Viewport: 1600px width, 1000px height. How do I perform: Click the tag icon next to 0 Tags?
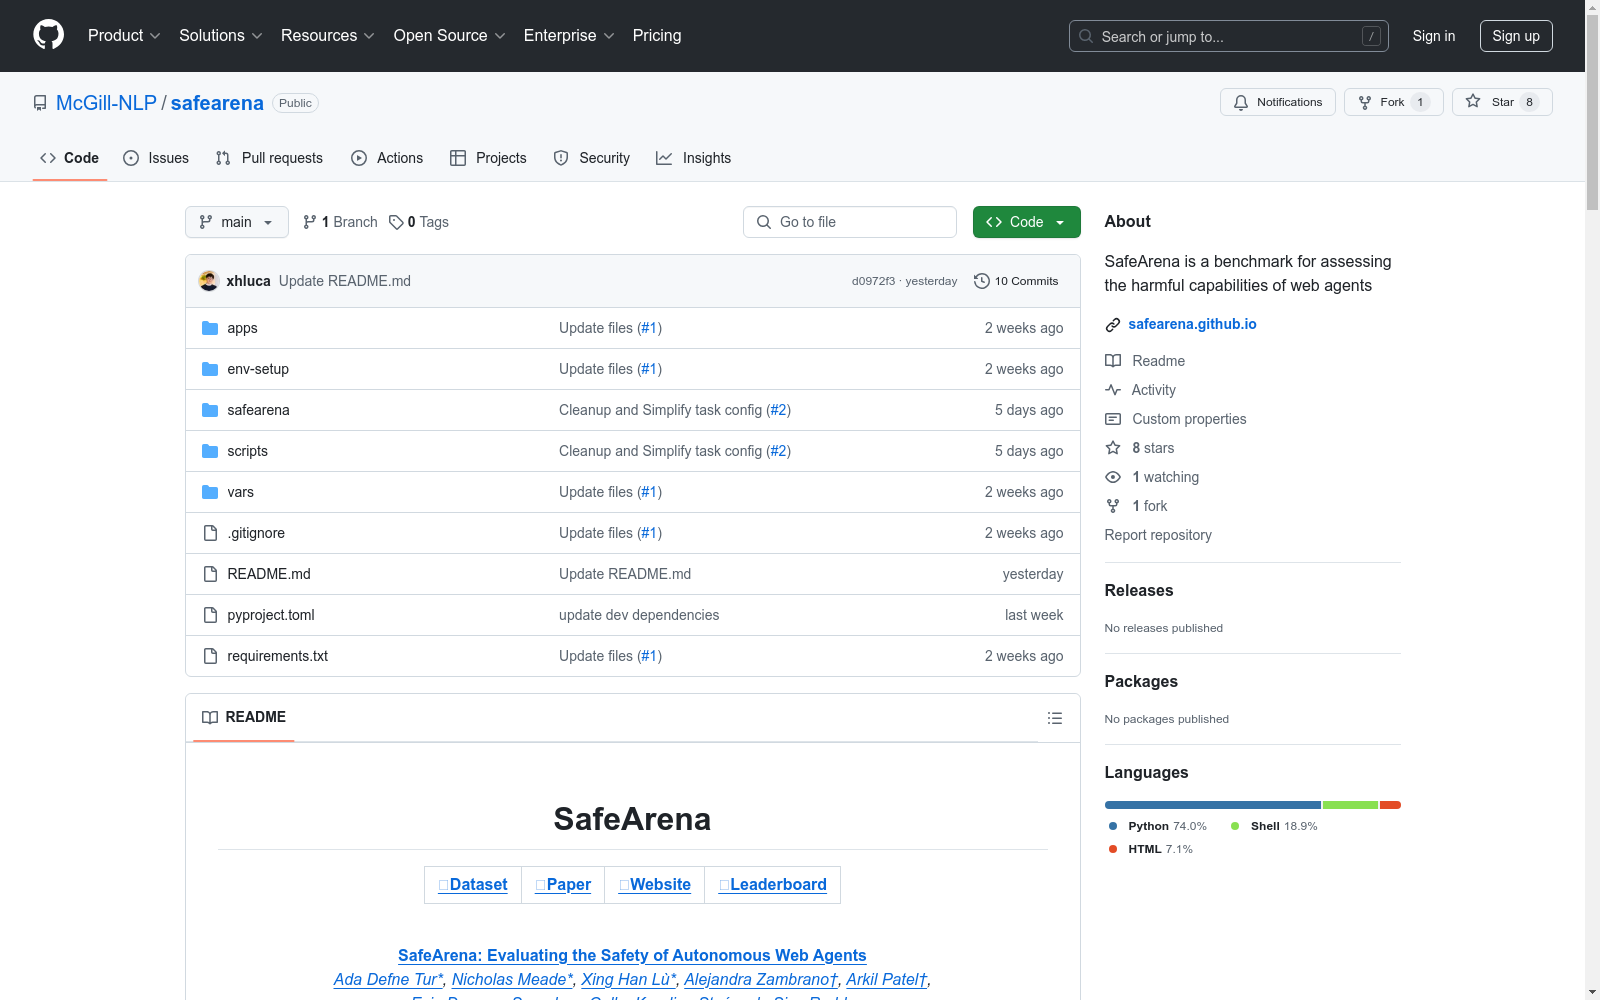pos(396,222)
